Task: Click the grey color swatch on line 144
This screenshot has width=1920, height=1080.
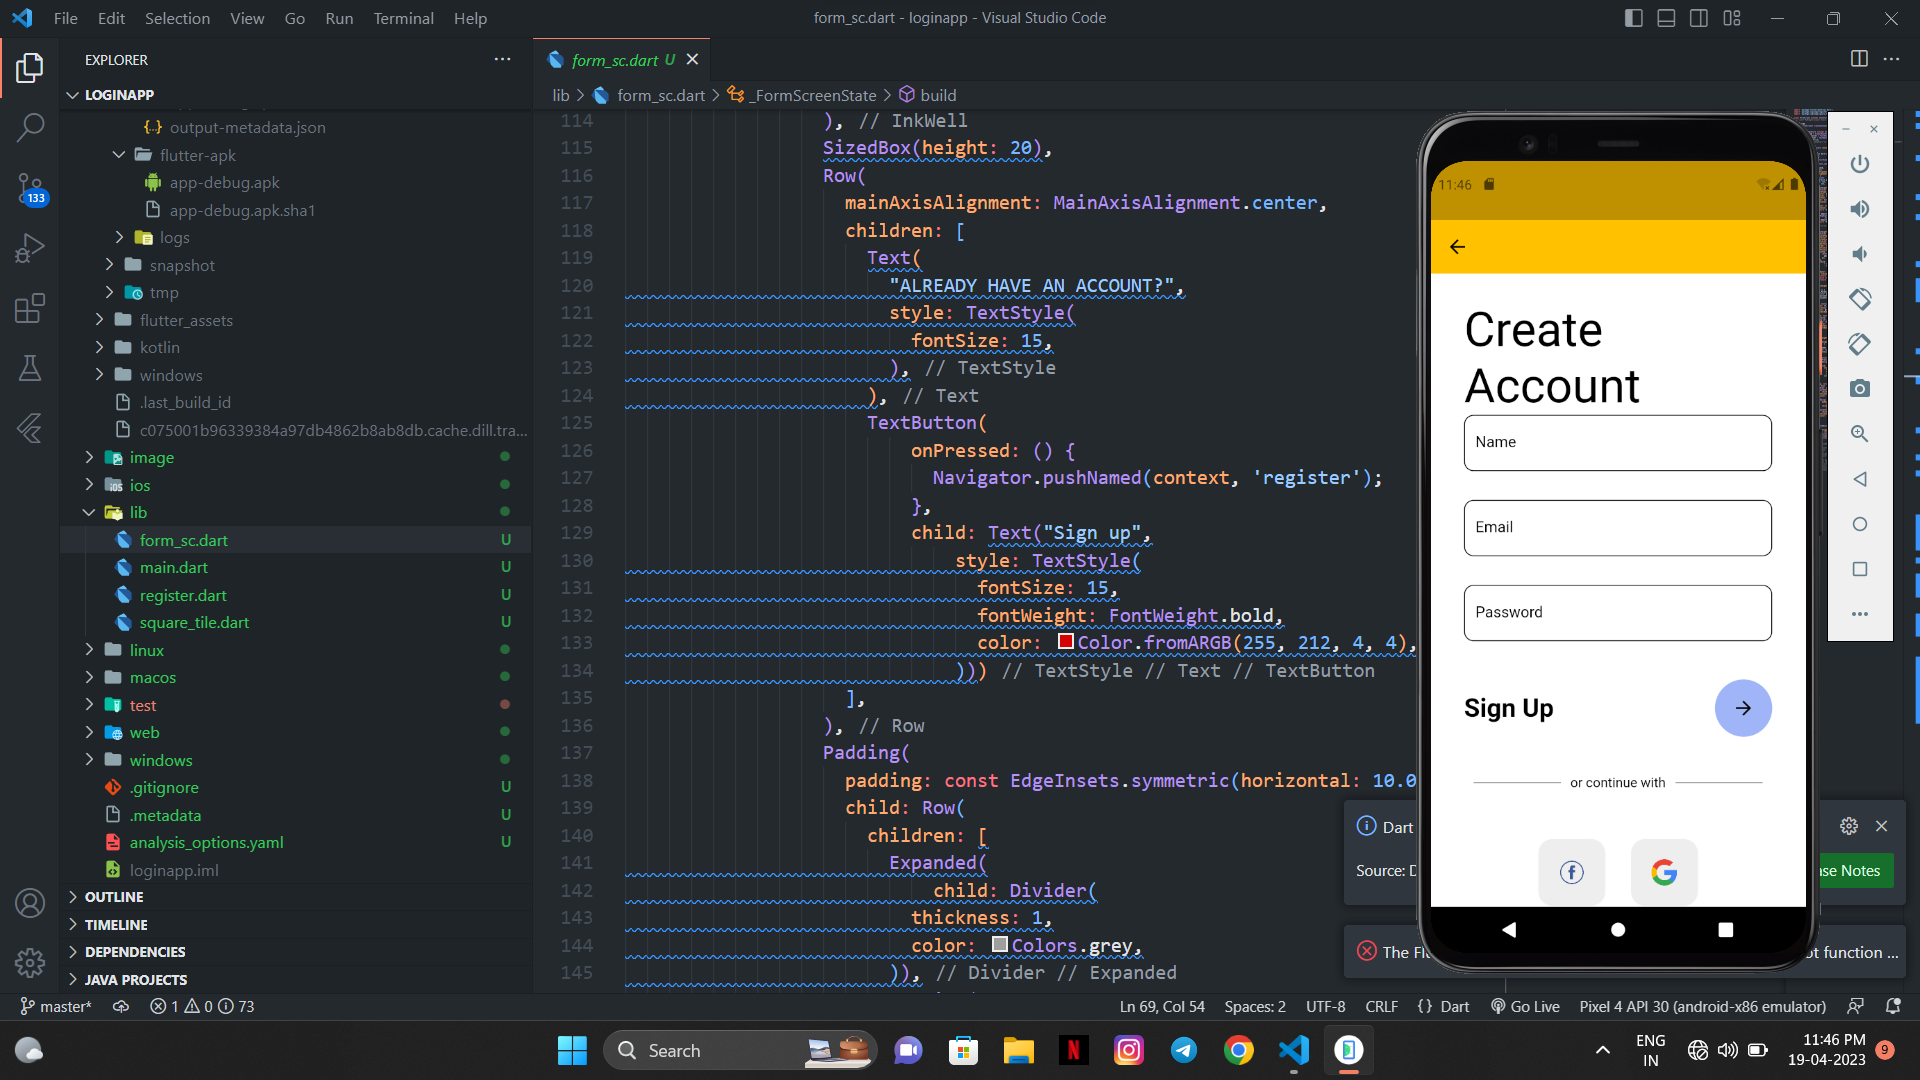Action: (1000, 945)
